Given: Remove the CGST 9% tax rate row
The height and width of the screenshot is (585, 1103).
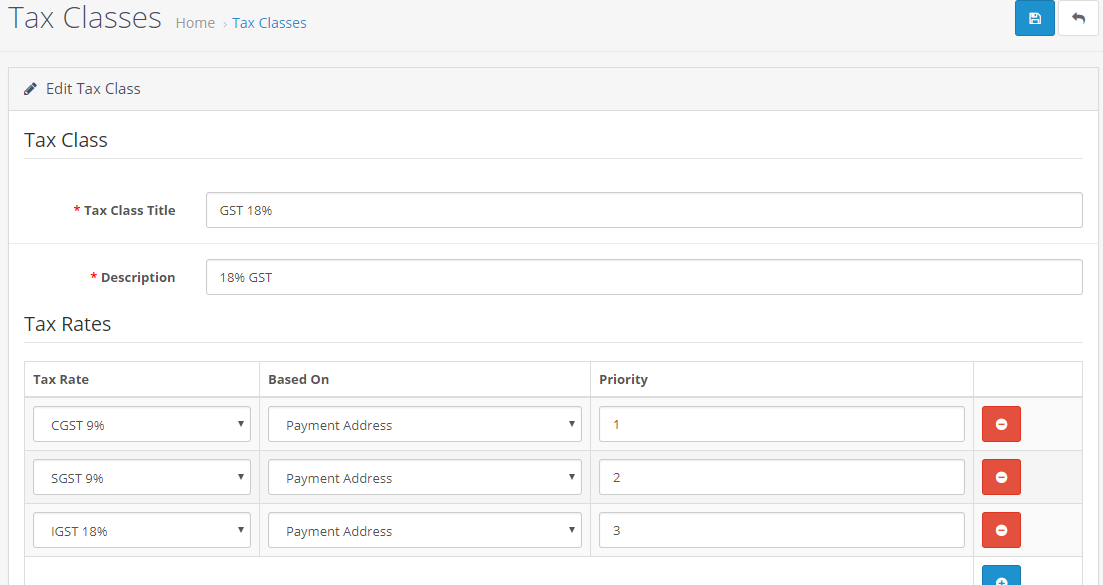Looking at the screenshot, I should 1001,424.
